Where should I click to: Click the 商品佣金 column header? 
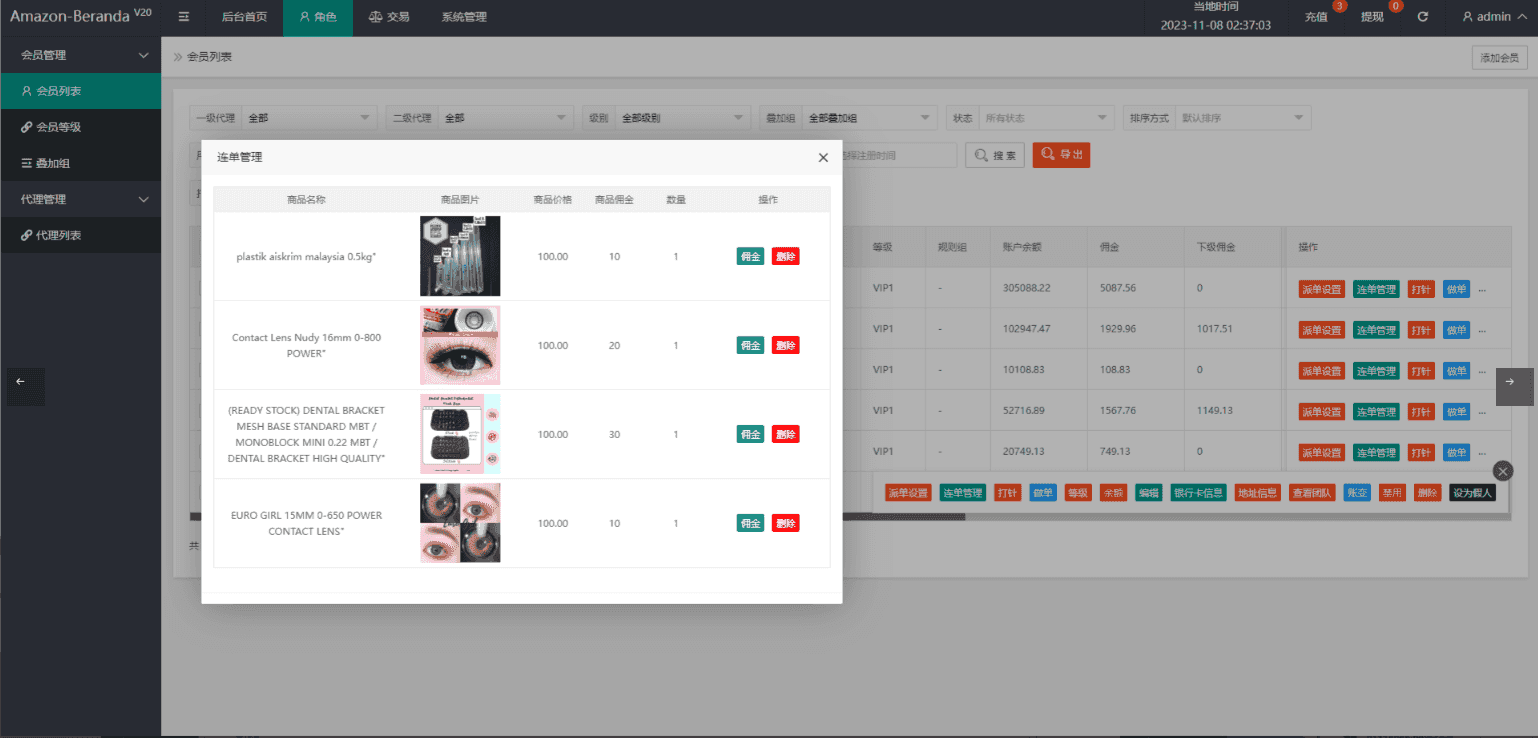coord(614,200)
